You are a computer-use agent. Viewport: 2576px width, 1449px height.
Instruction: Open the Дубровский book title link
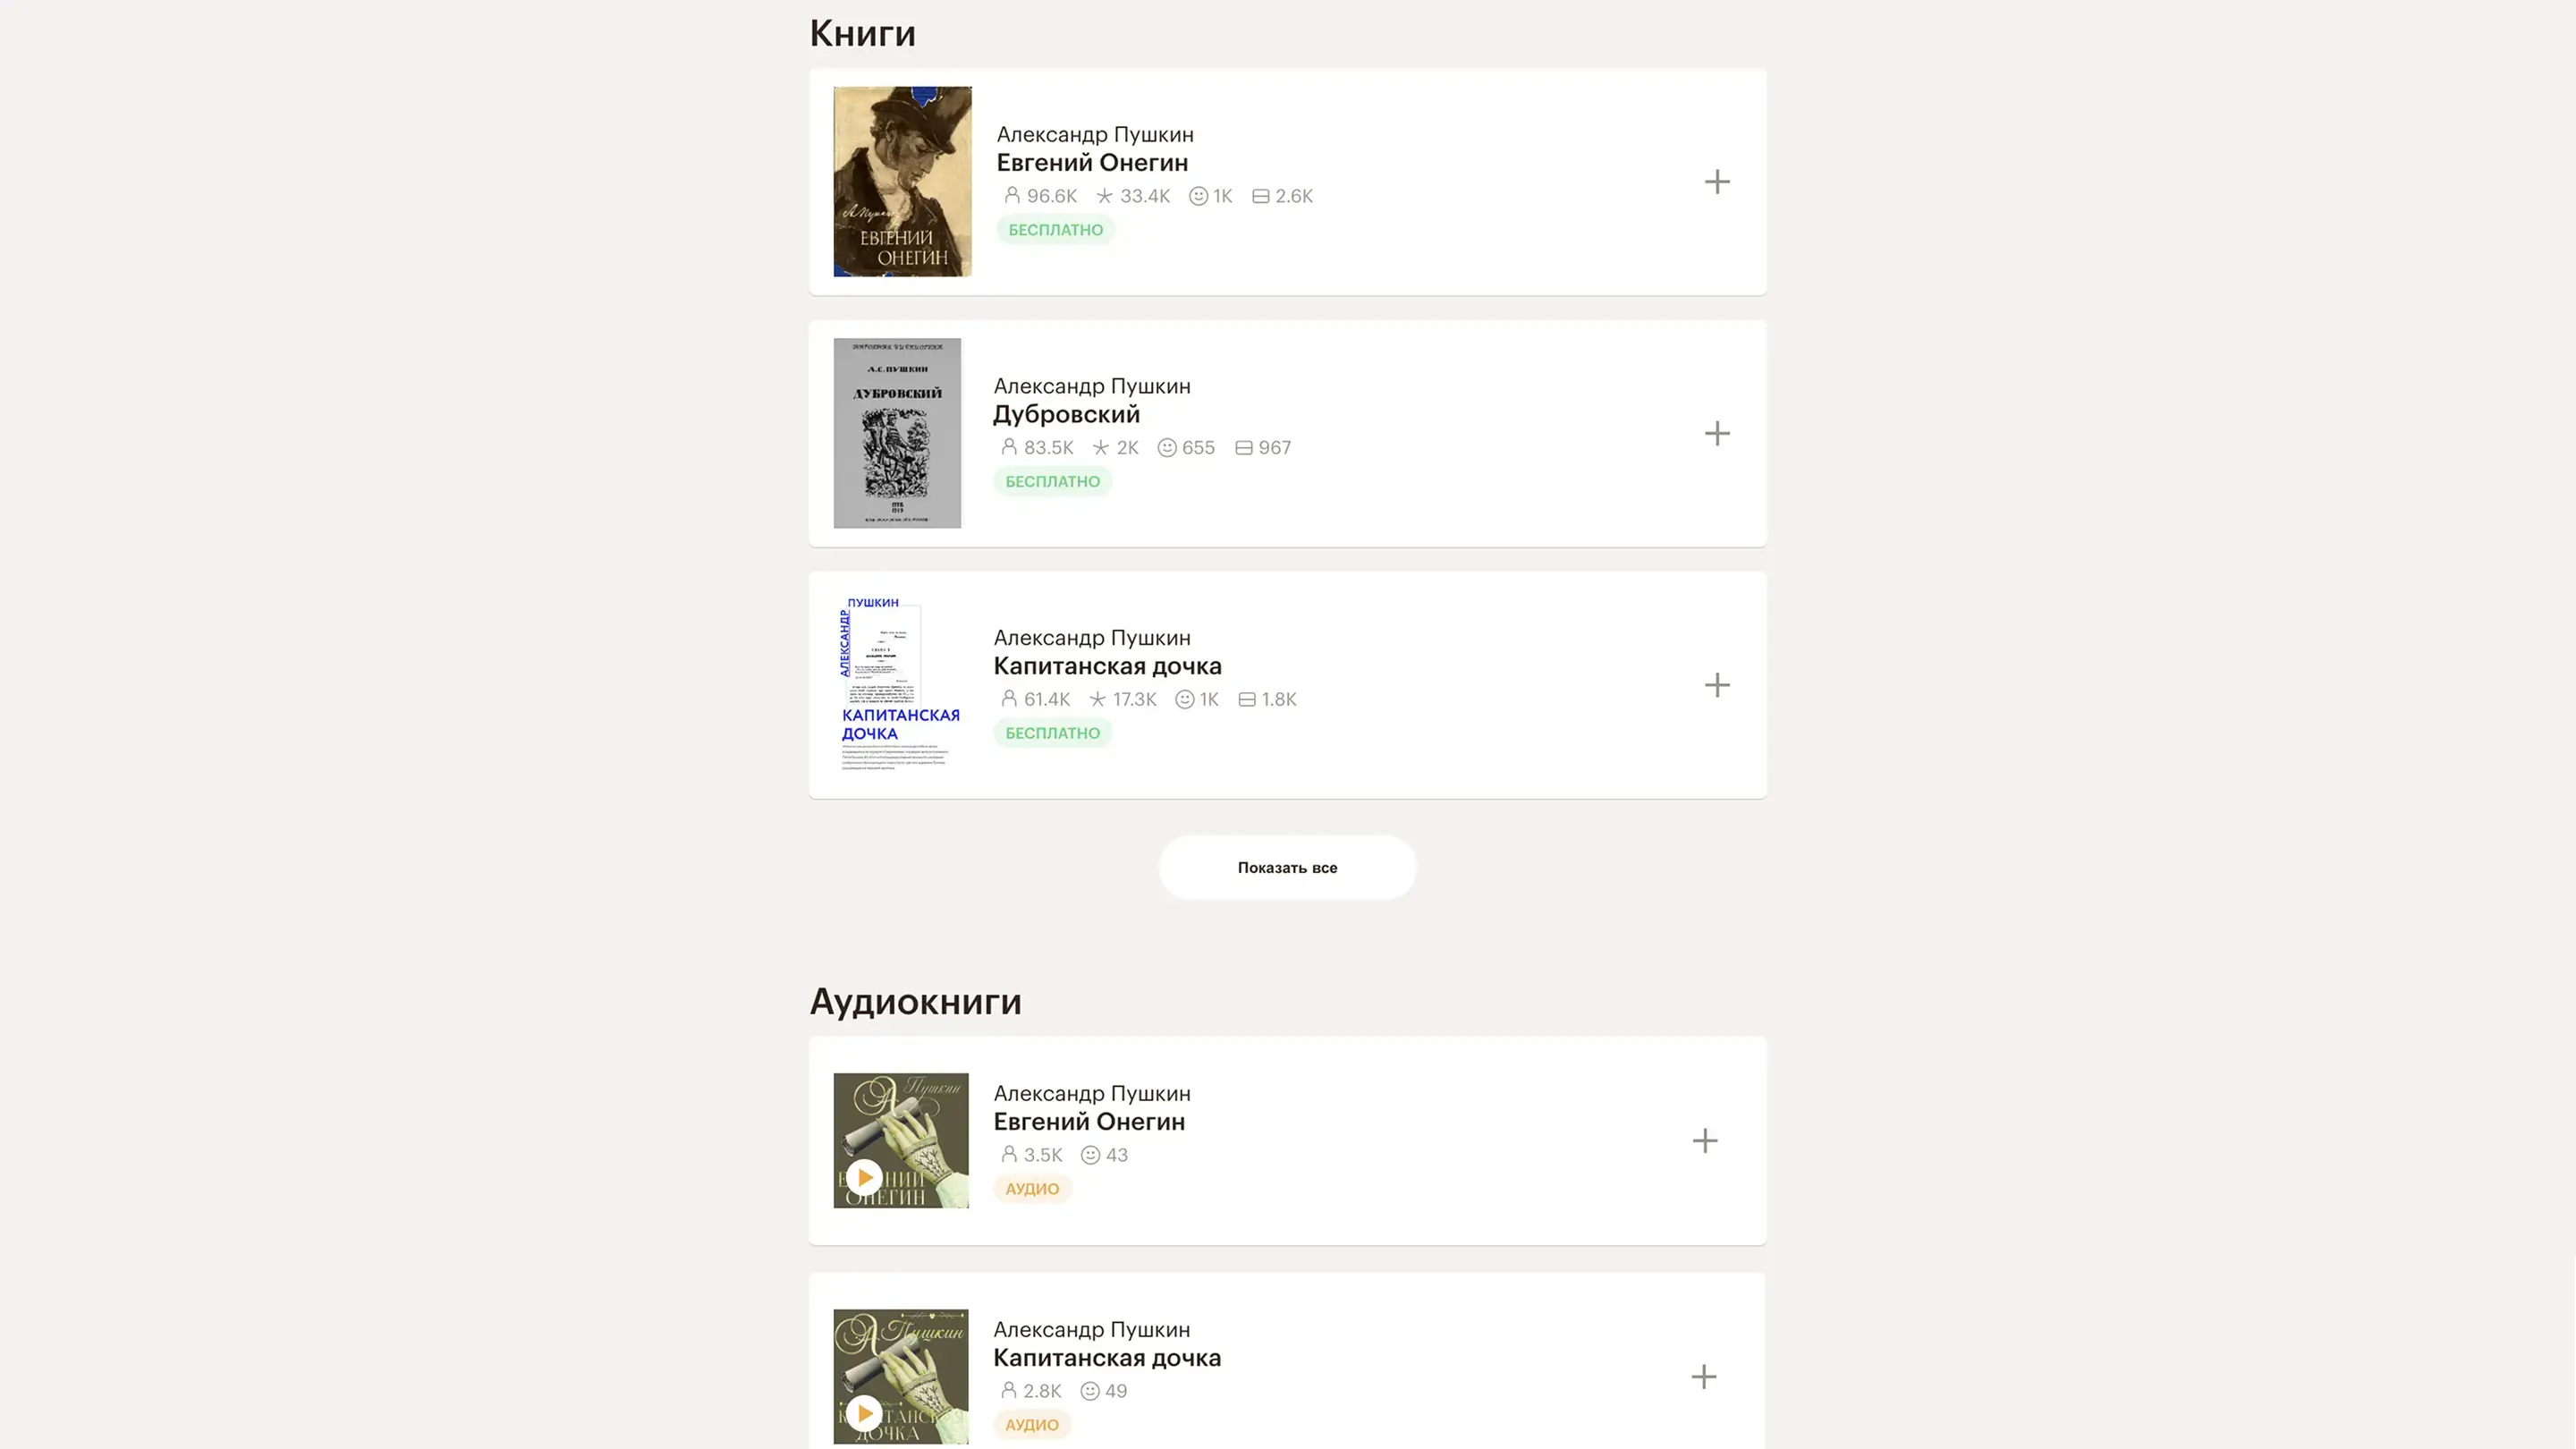[x=1066, y=414]
